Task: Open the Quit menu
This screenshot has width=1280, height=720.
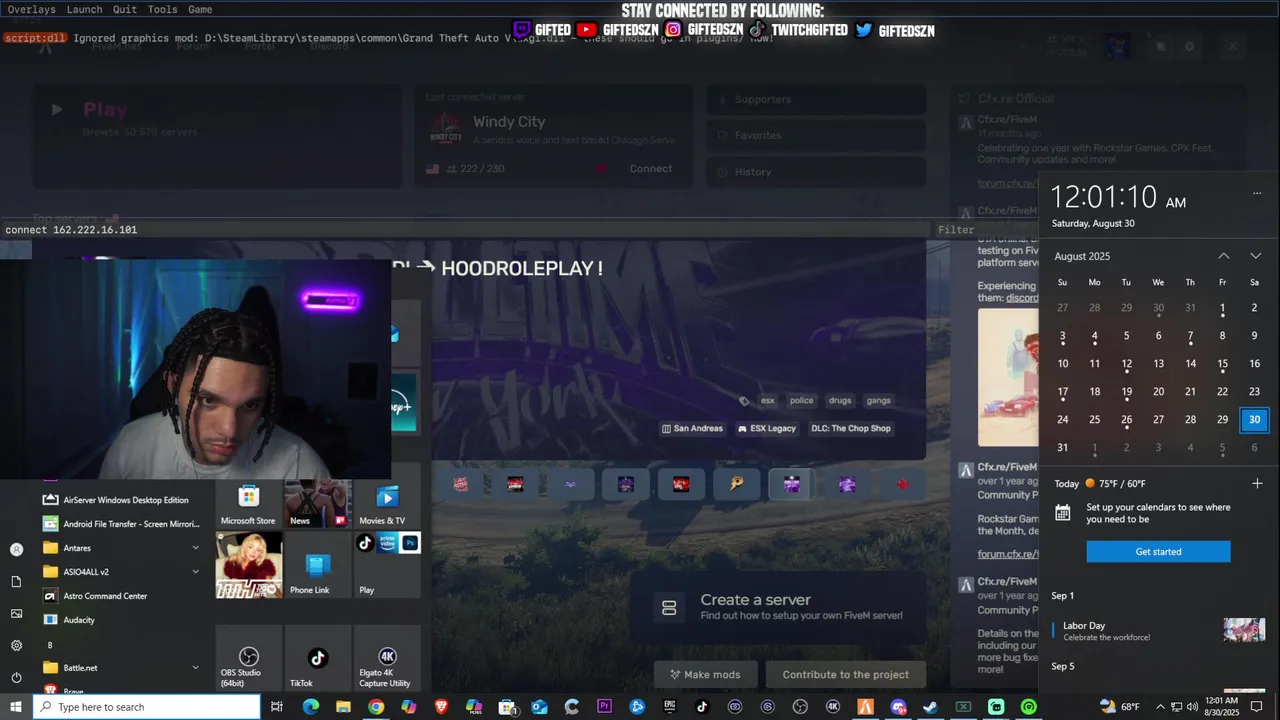Action: click(125, 9)
